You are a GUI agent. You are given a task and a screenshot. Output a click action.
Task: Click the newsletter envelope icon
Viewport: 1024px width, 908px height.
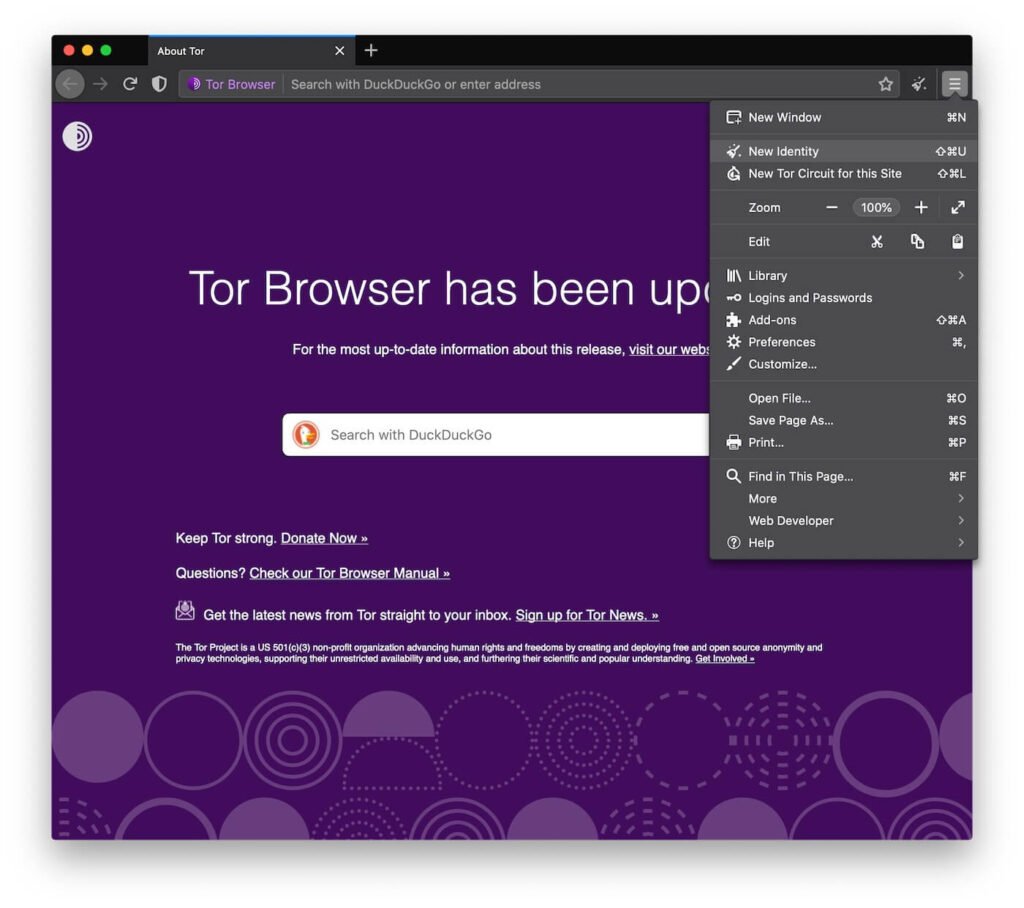click(185, 611)
